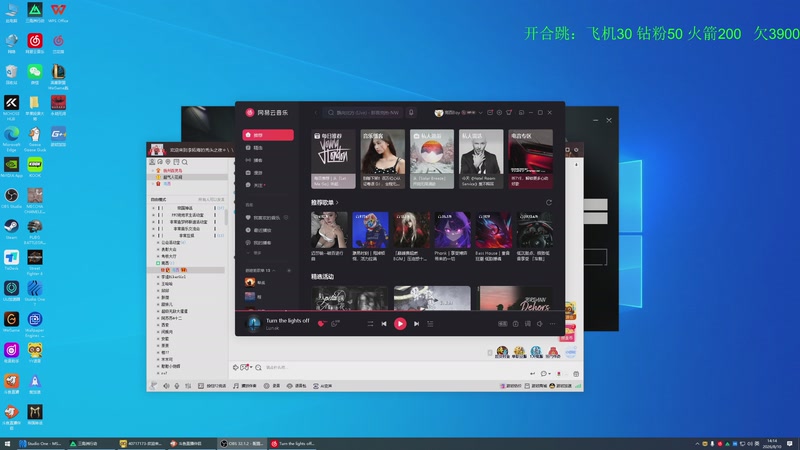
Task: Open WPS Office desktop icon
Action: click(58, 13)
